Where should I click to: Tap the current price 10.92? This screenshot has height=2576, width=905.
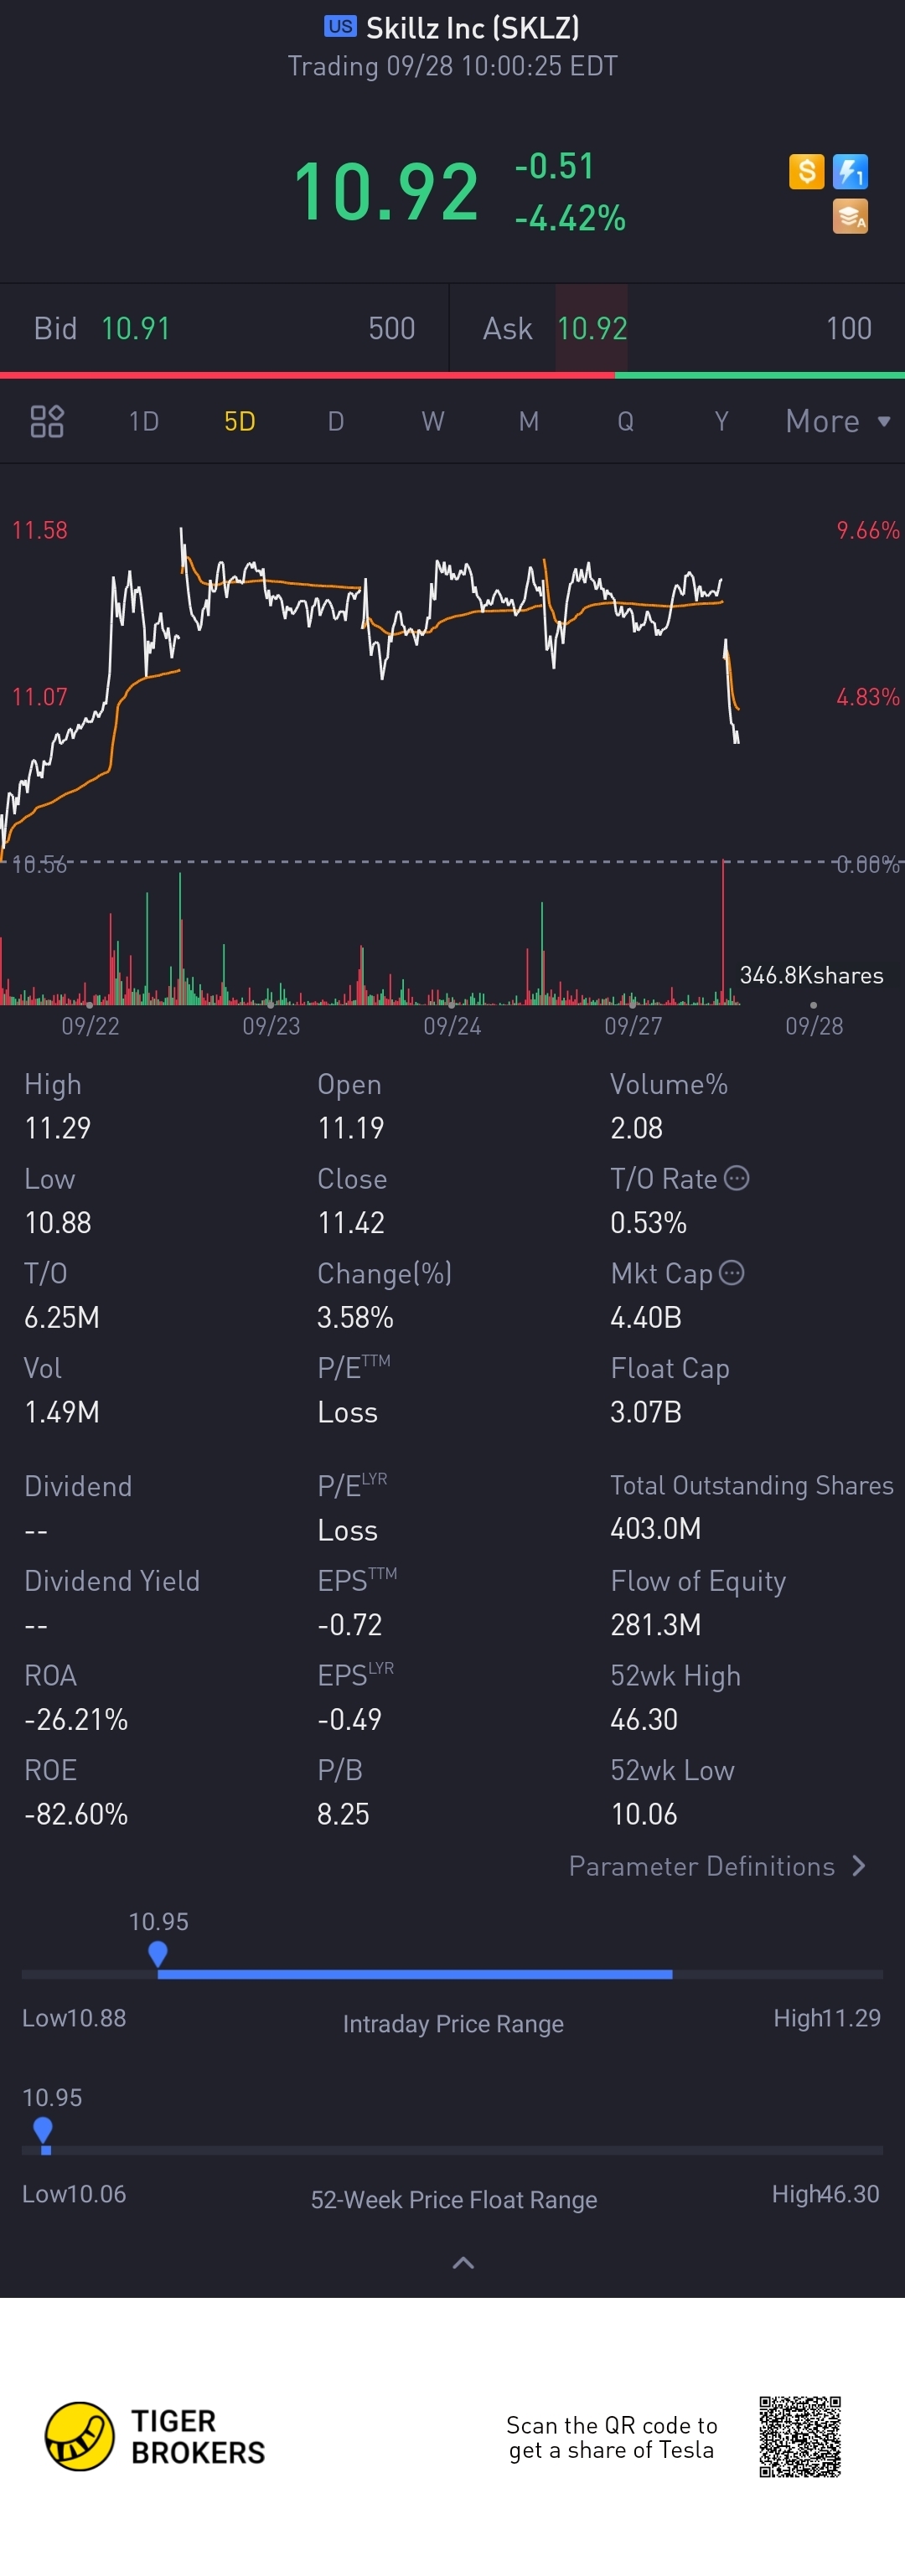[x=386, y=191]
